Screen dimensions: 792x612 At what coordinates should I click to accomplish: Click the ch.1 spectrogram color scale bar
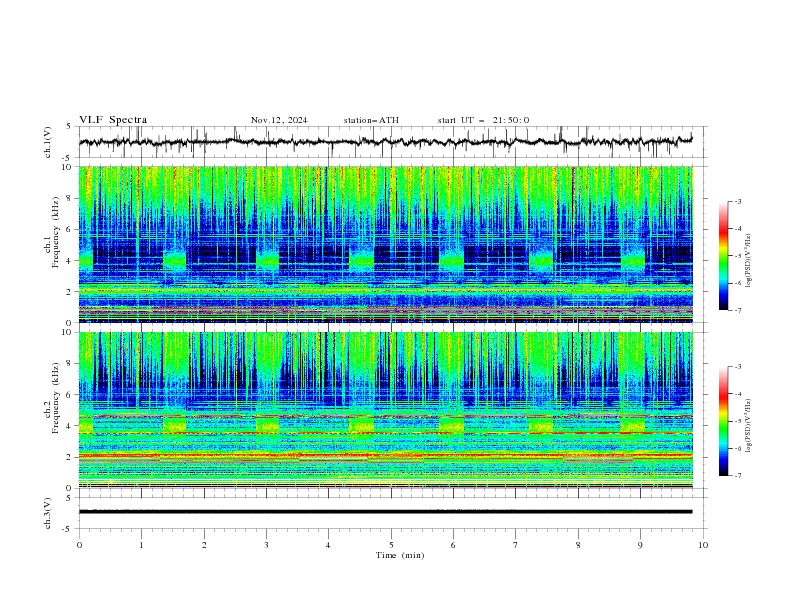pyautogui.click(x=723, y=255)
